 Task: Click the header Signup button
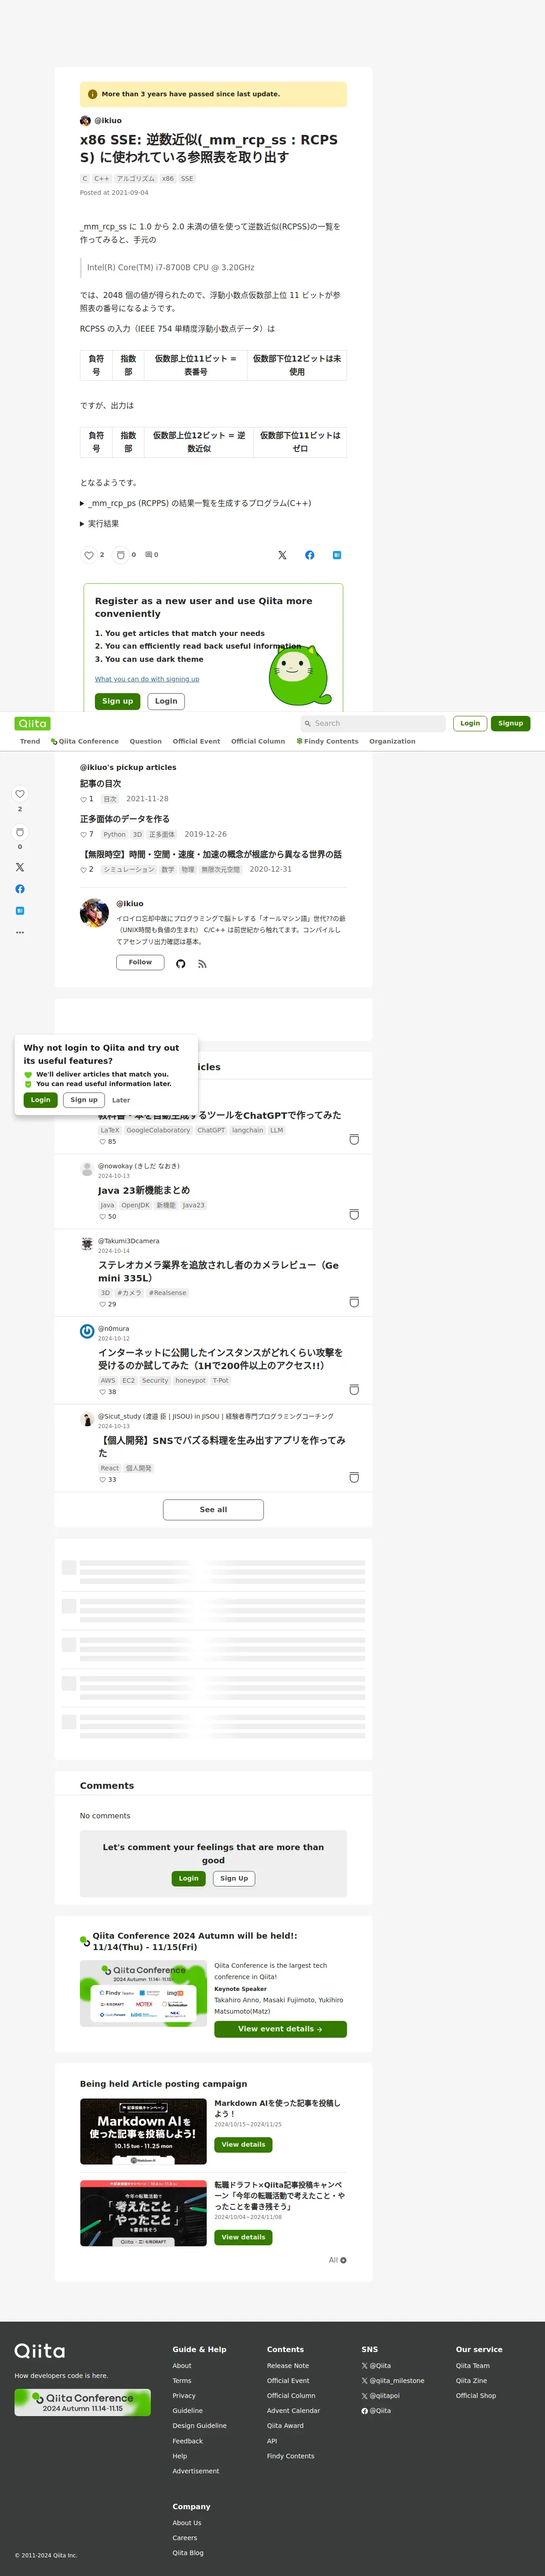[511, 723]
